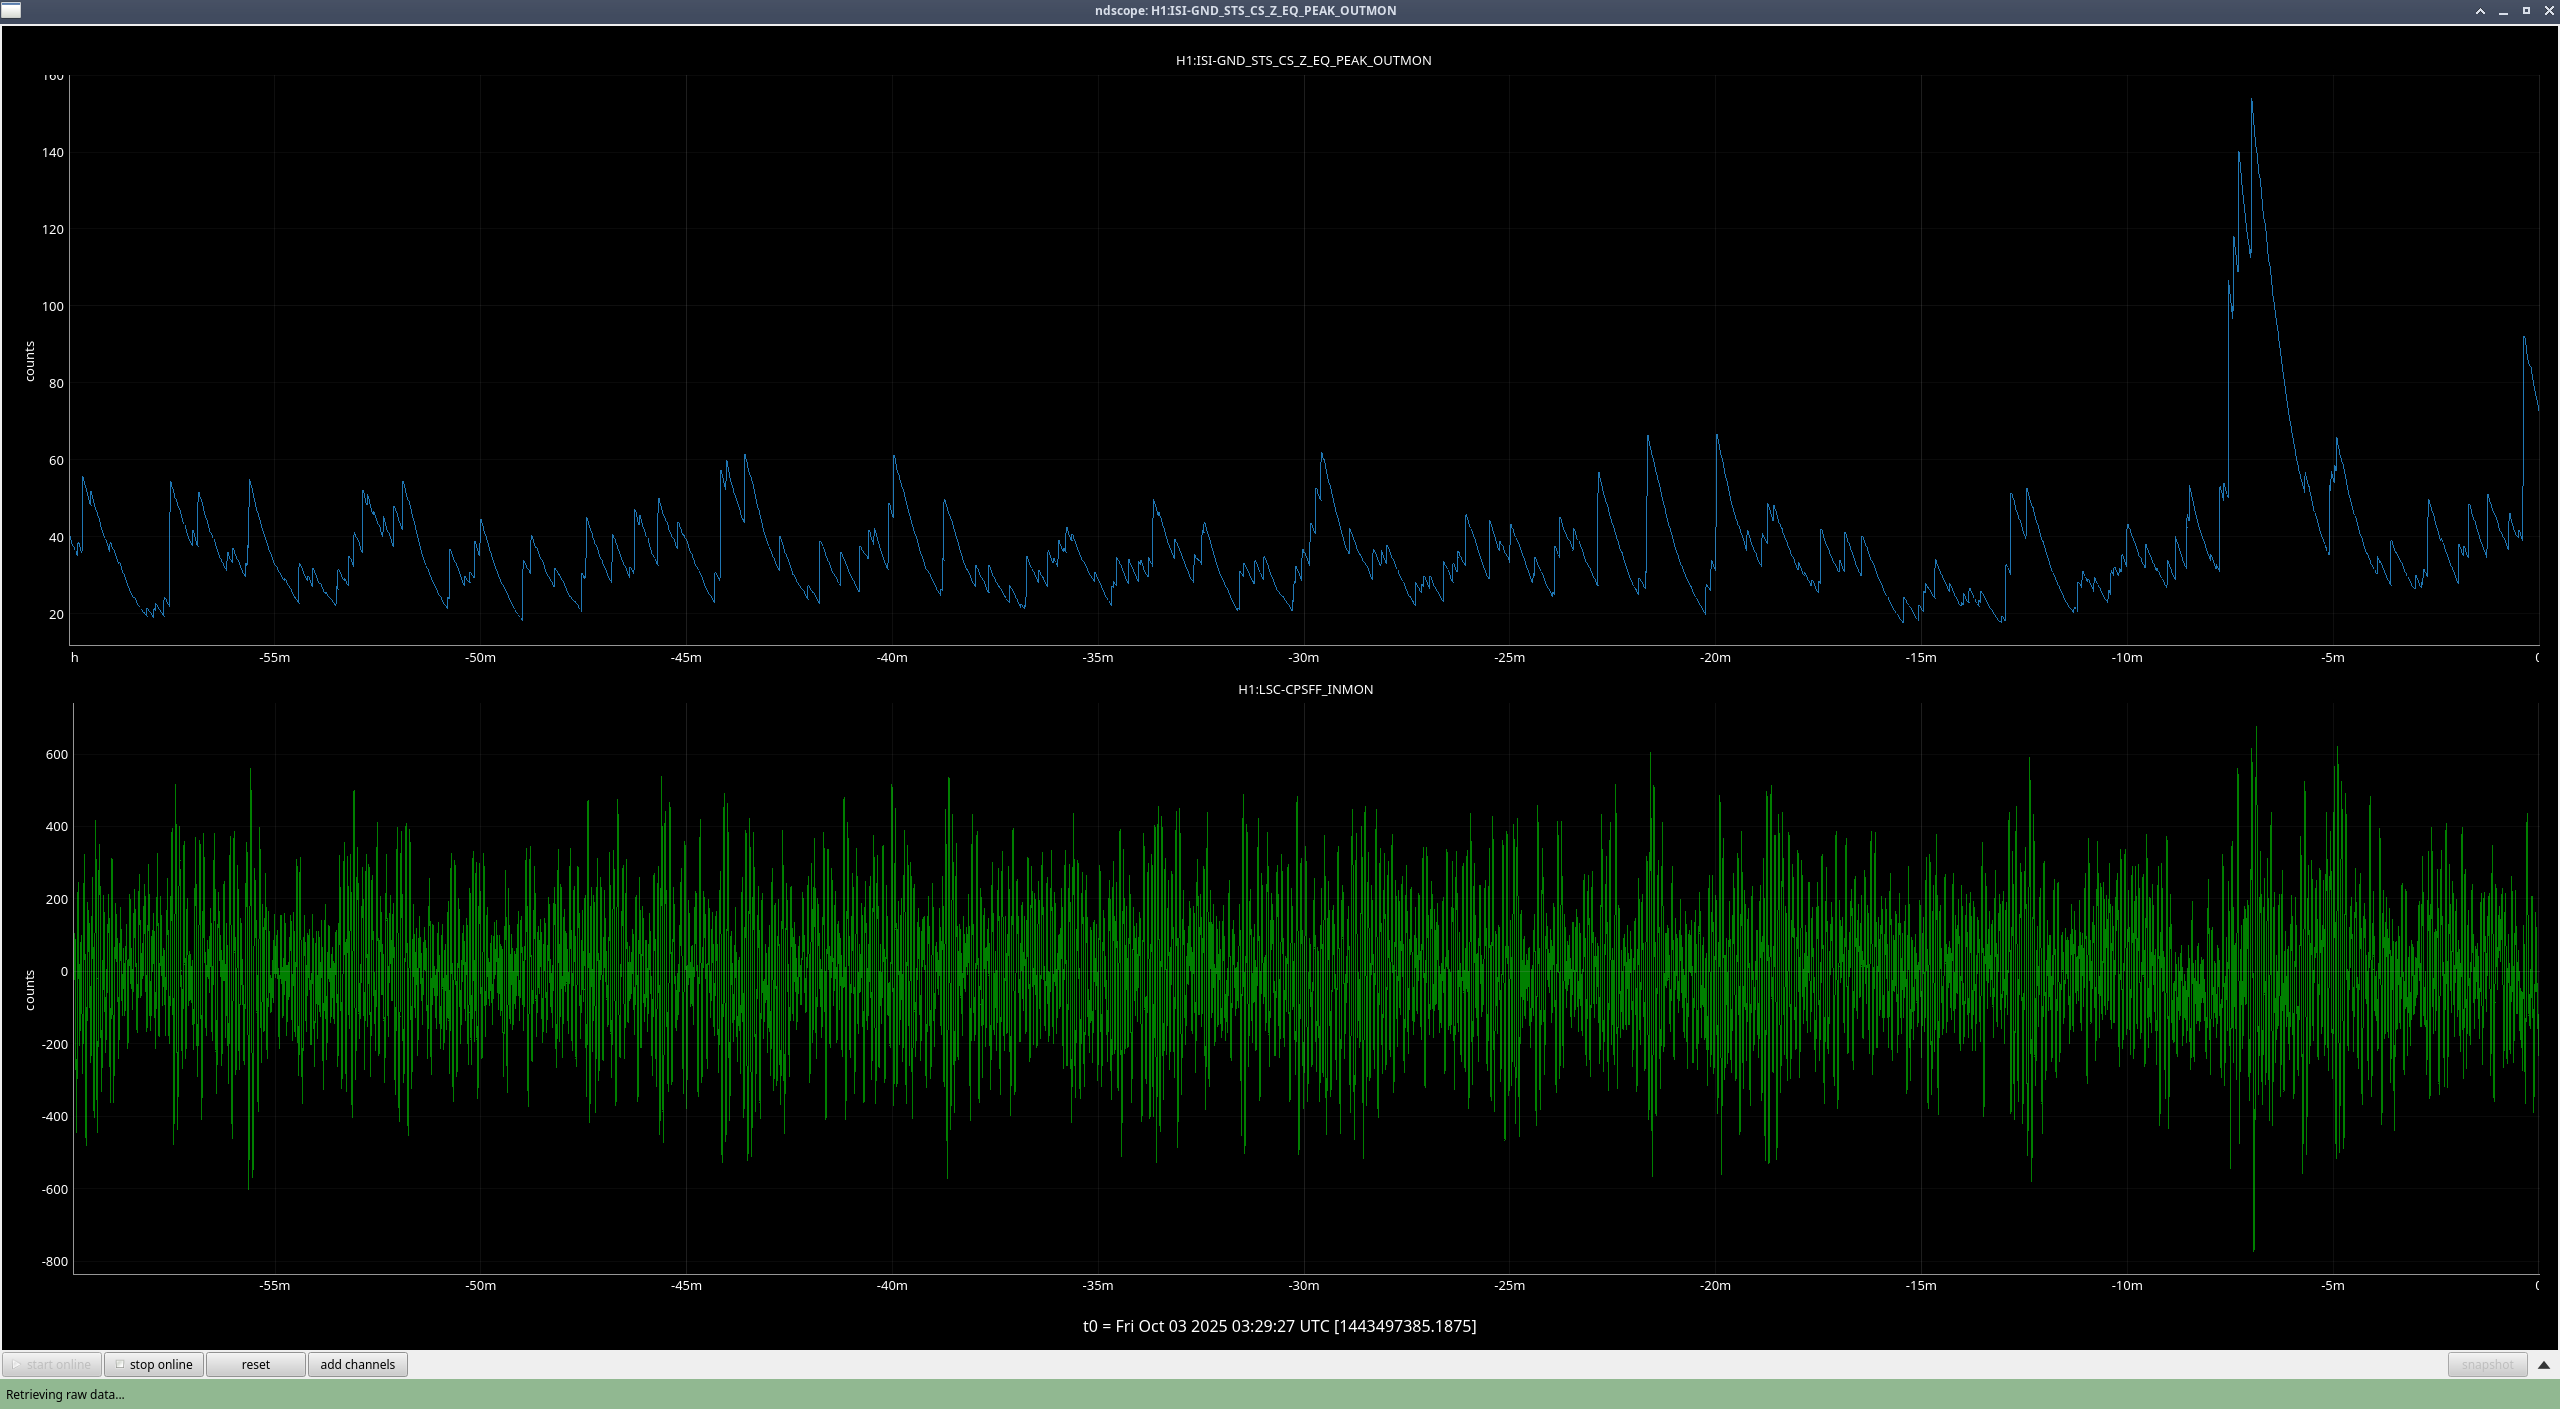Click the counts label of the blue plot

(30, 361)
